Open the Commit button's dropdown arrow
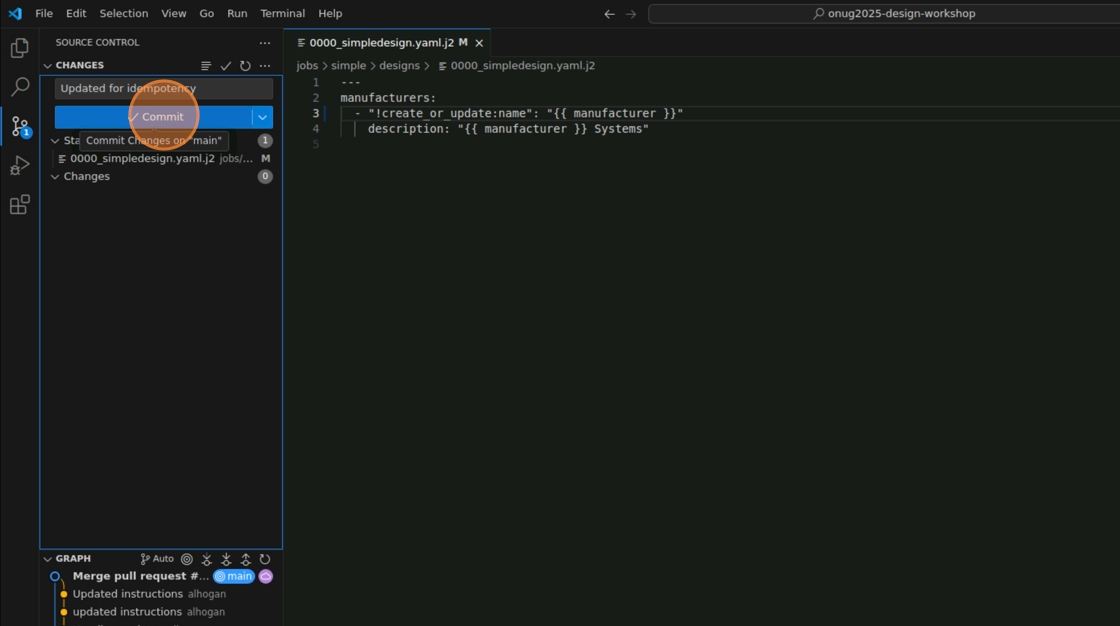 point(262,117)
